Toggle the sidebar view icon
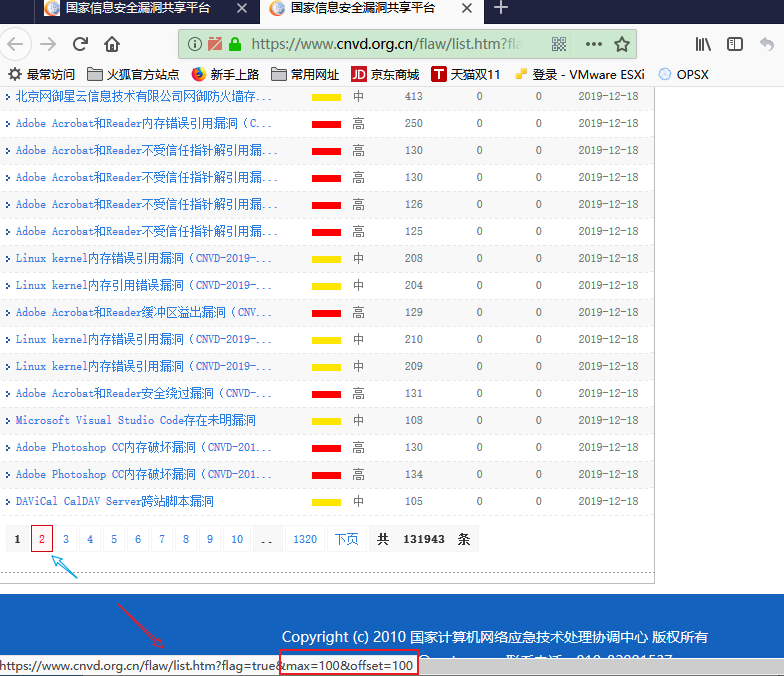 pos(735,44)
